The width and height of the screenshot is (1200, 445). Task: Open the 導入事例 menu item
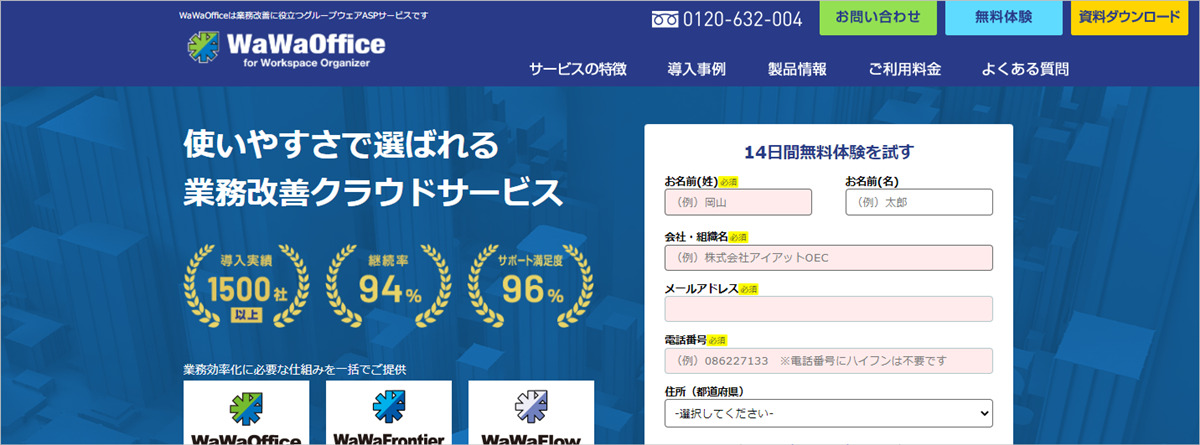(x=697, y=69)
